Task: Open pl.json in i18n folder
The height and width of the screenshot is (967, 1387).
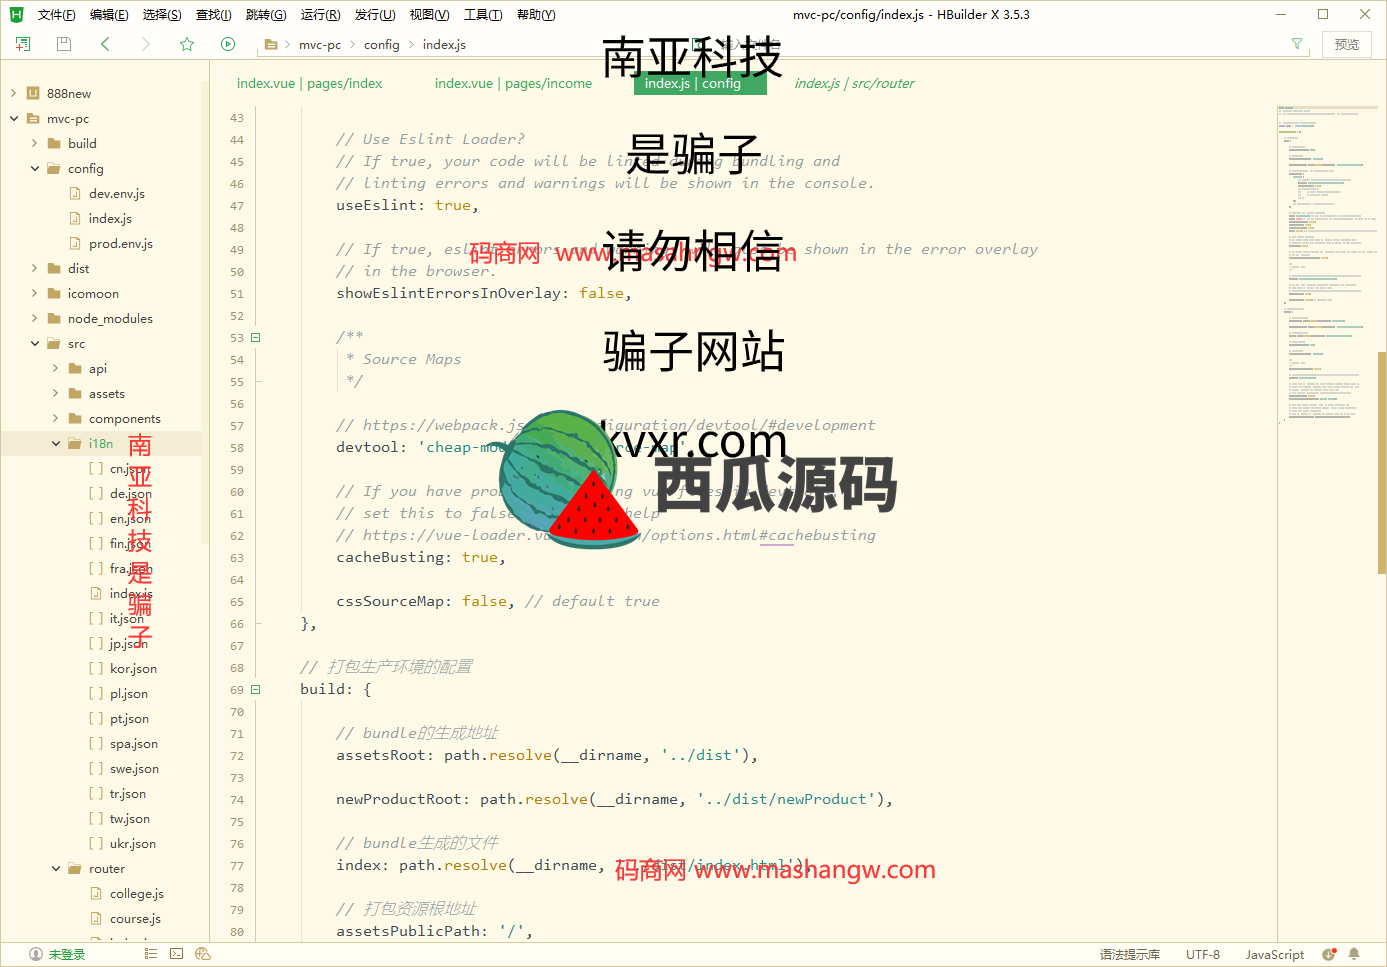Action: pos(129,693)
